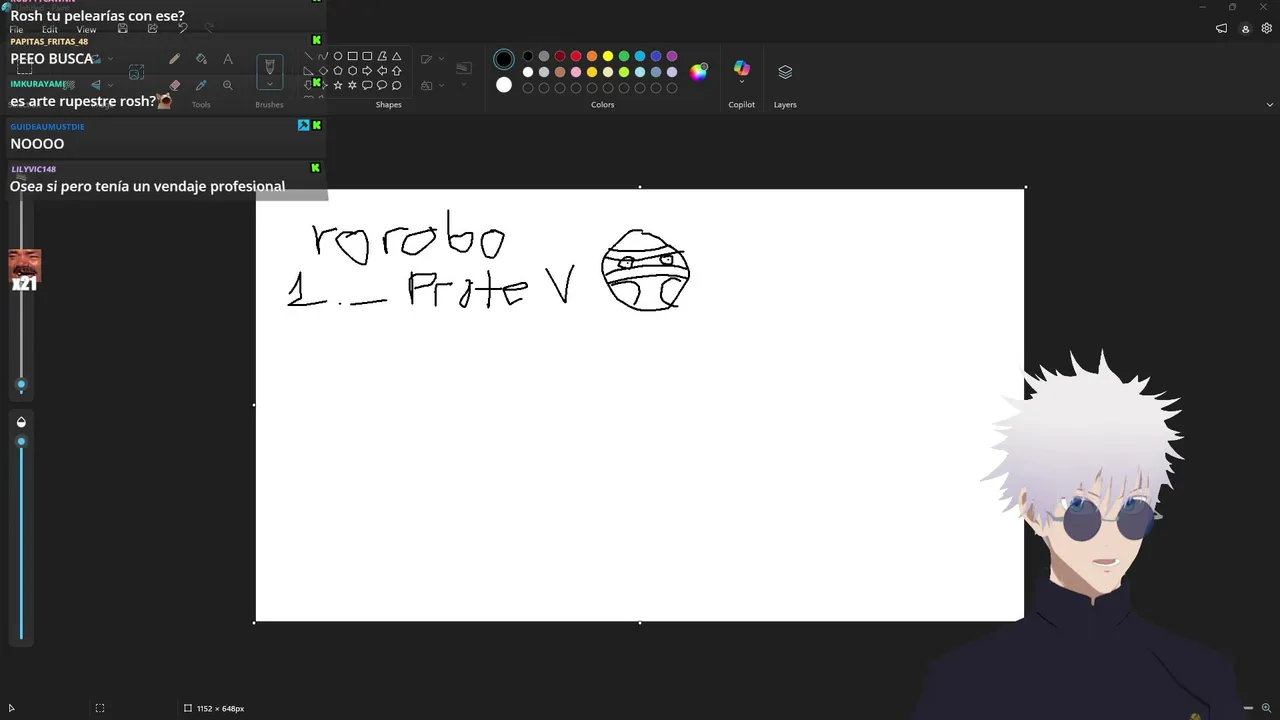Open the View menu
1280x720 pixels.
tap(86, 30)
